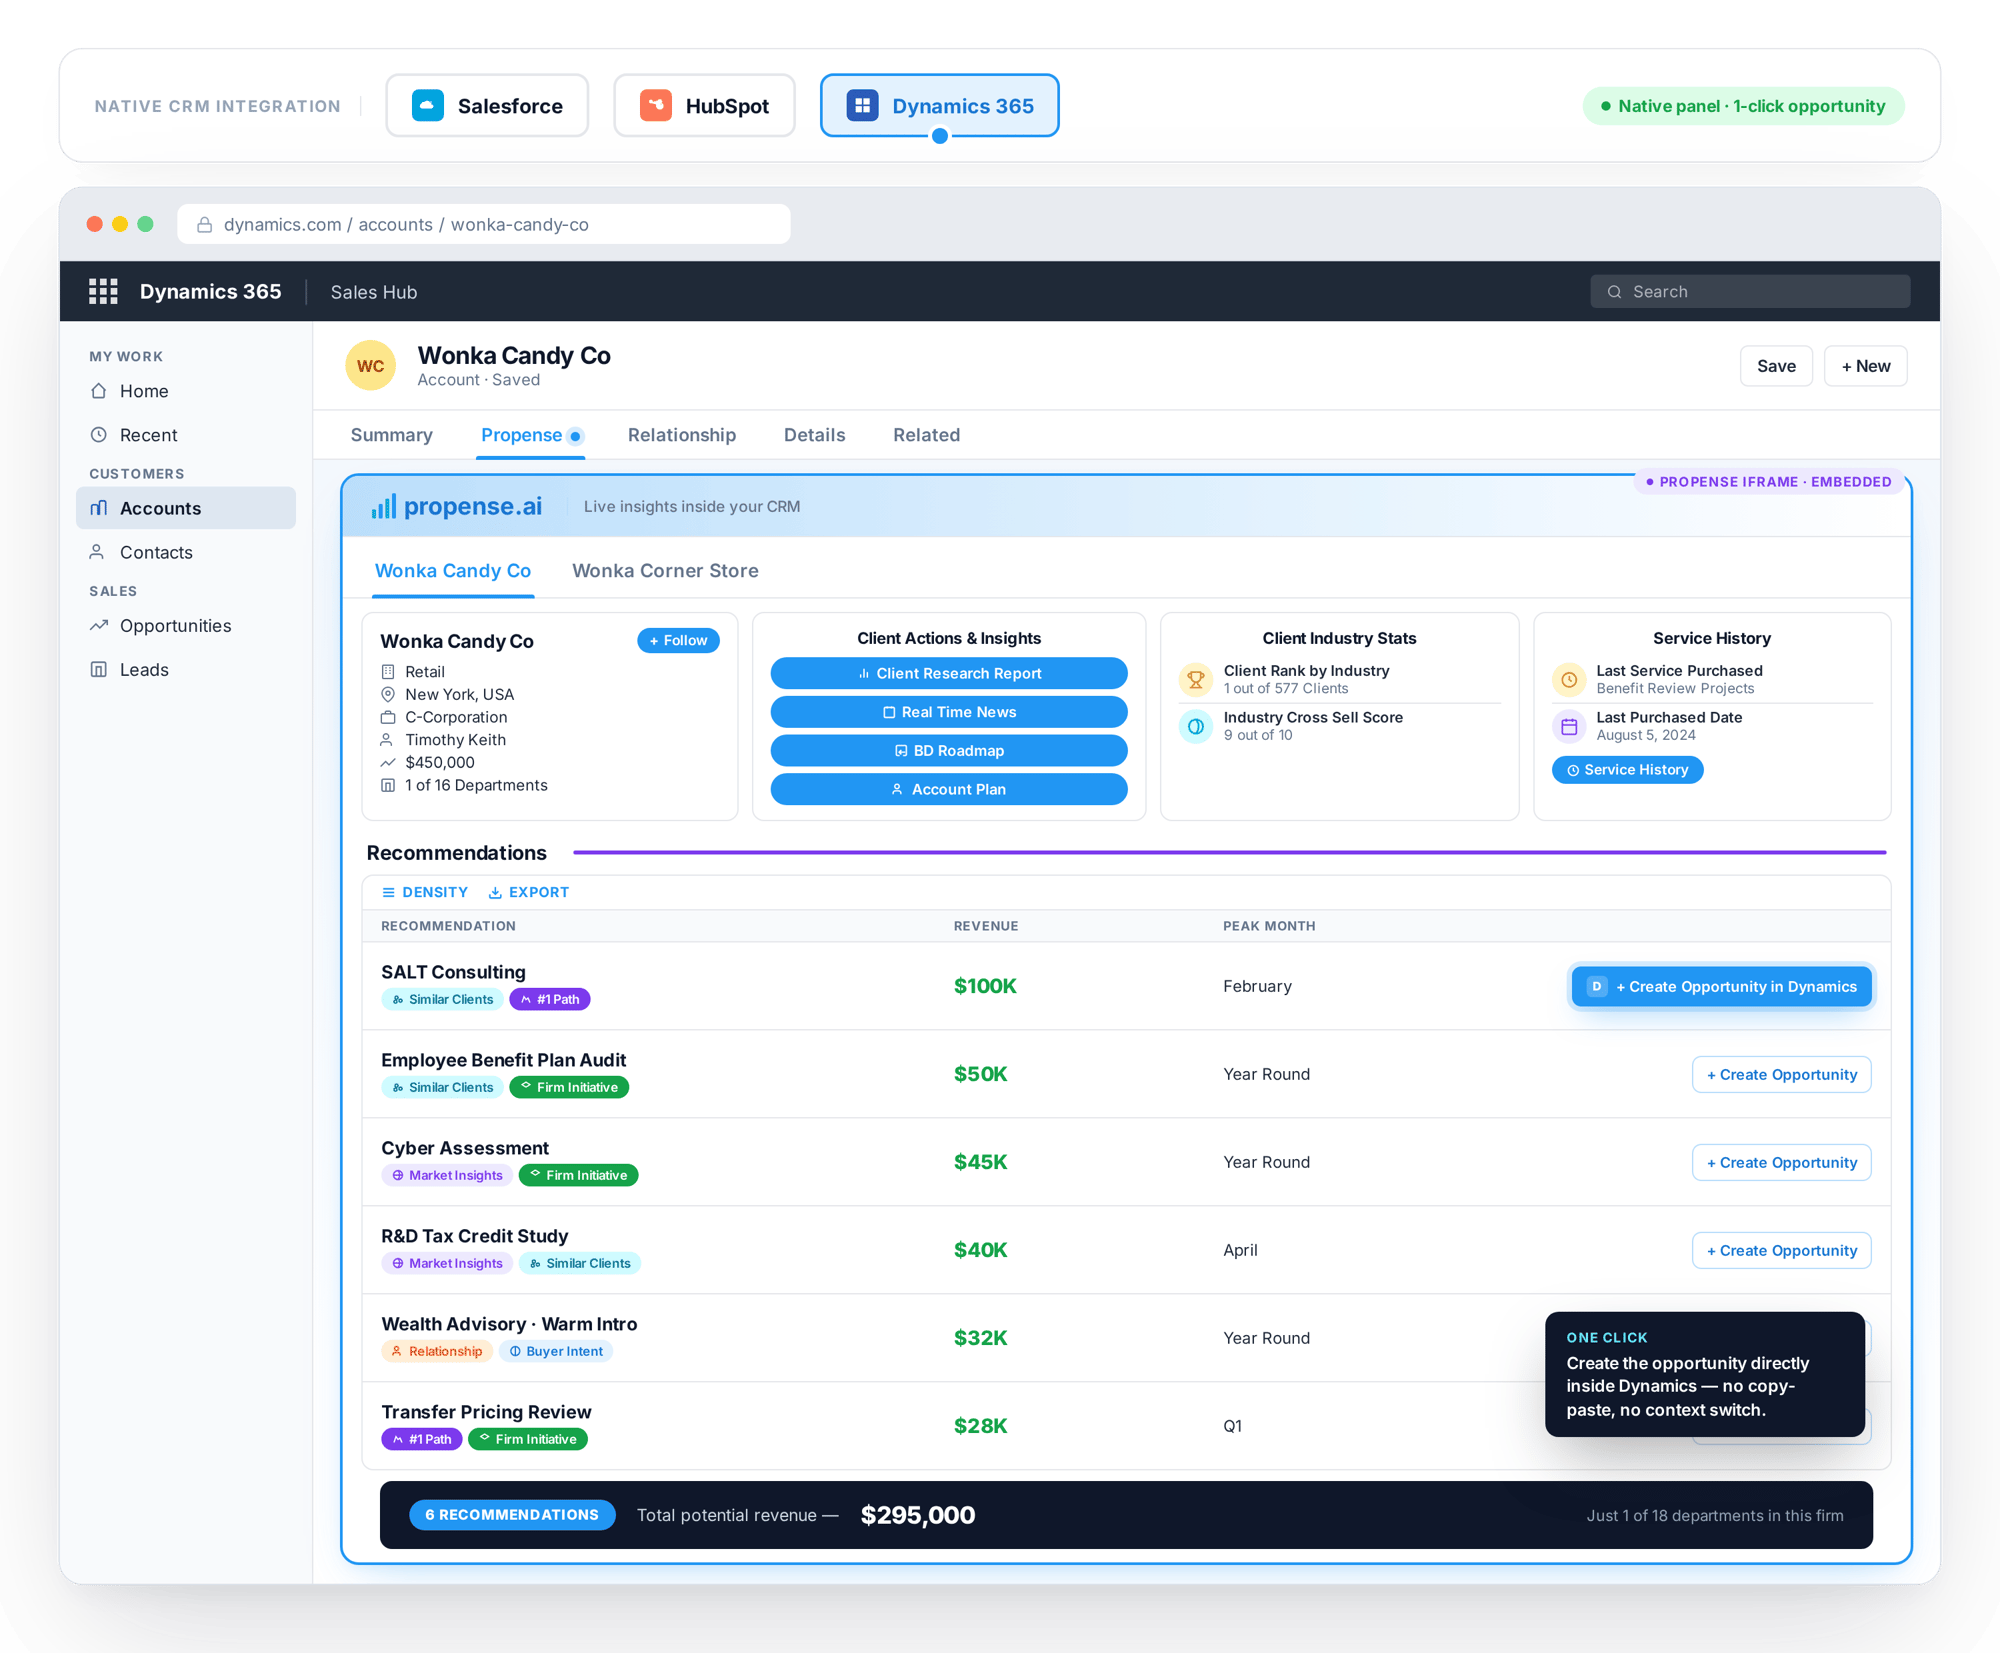Click the Service History button
Viewport: 2000px width, 1653px height.
[x=1628, y=770]
